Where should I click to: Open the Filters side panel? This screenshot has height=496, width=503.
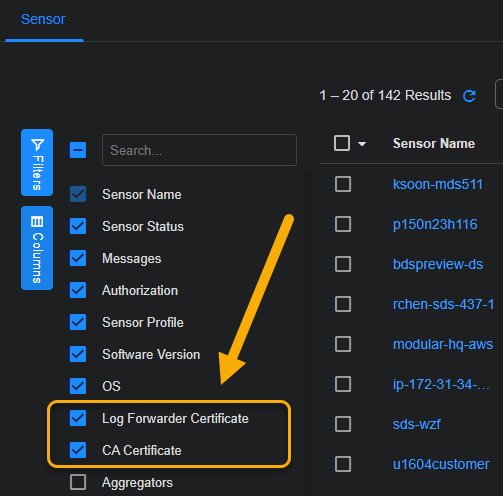click(x=37, y=162)
